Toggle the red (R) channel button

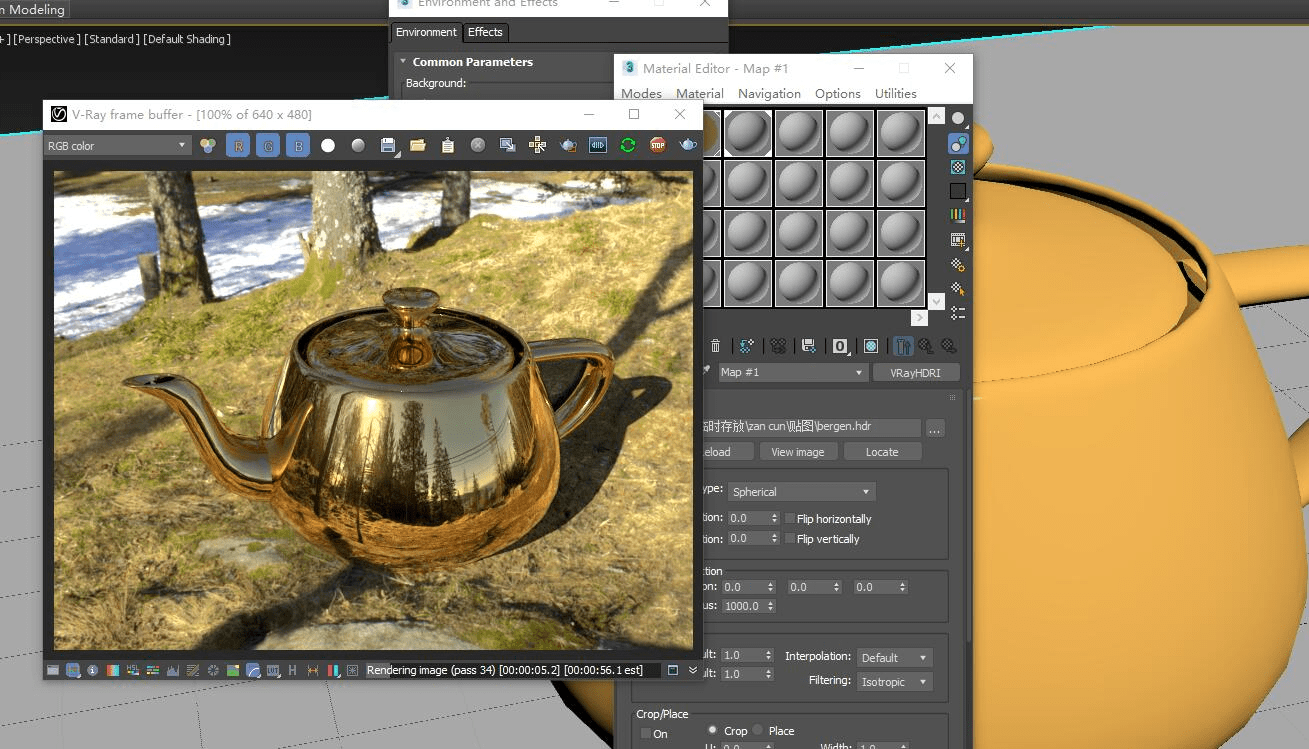pos(238,145)
